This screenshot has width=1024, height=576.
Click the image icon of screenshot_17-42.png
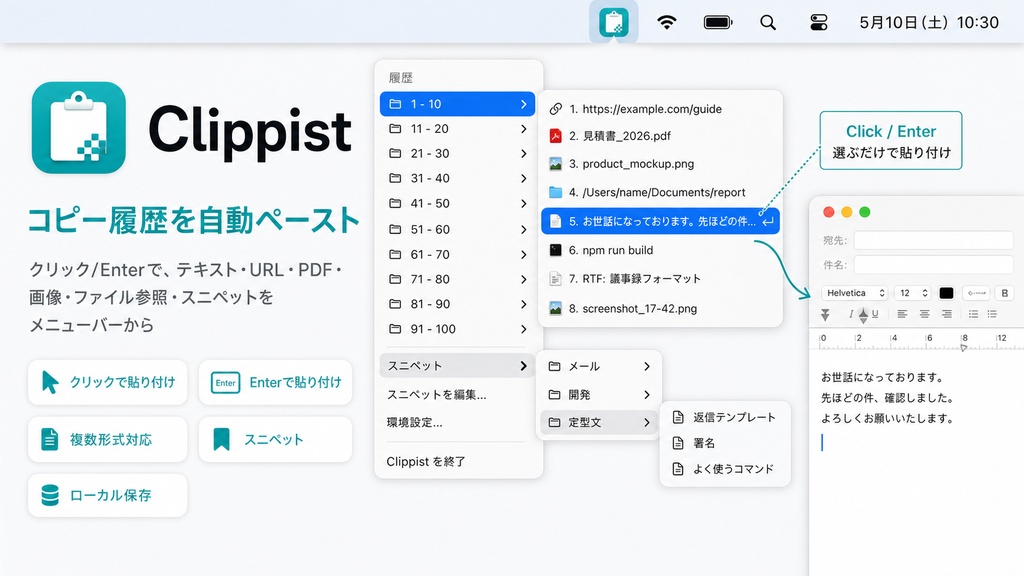click(x=555, y=308)
